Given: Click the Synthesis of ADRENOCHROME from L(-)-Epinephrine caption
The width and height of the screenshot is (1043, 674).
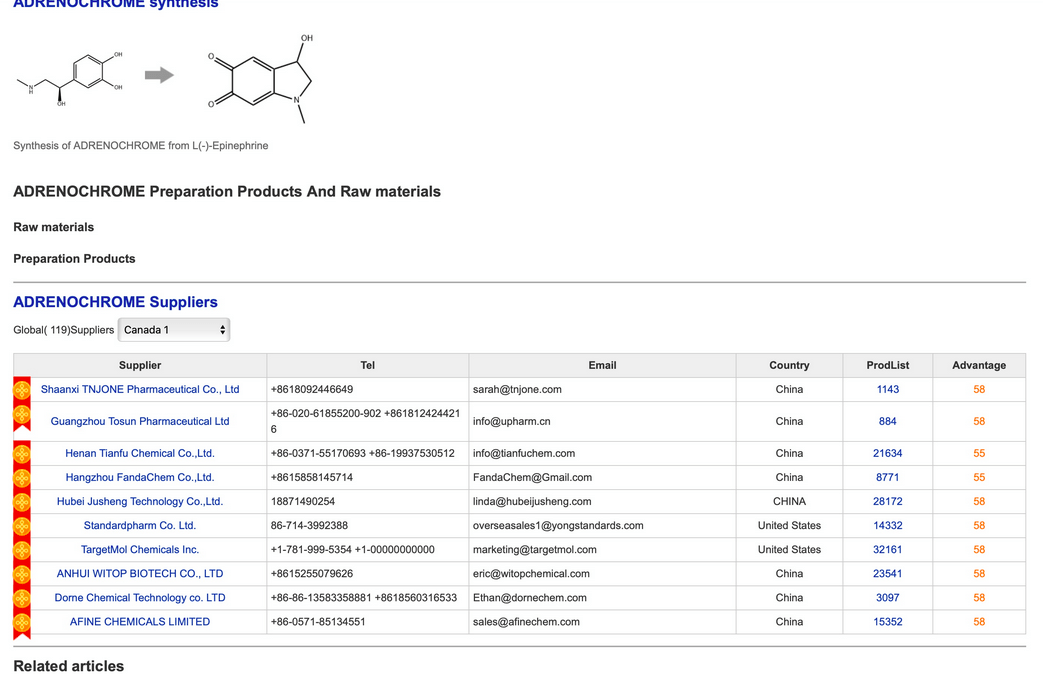Looking at the screenshot, I should (140, 145).
